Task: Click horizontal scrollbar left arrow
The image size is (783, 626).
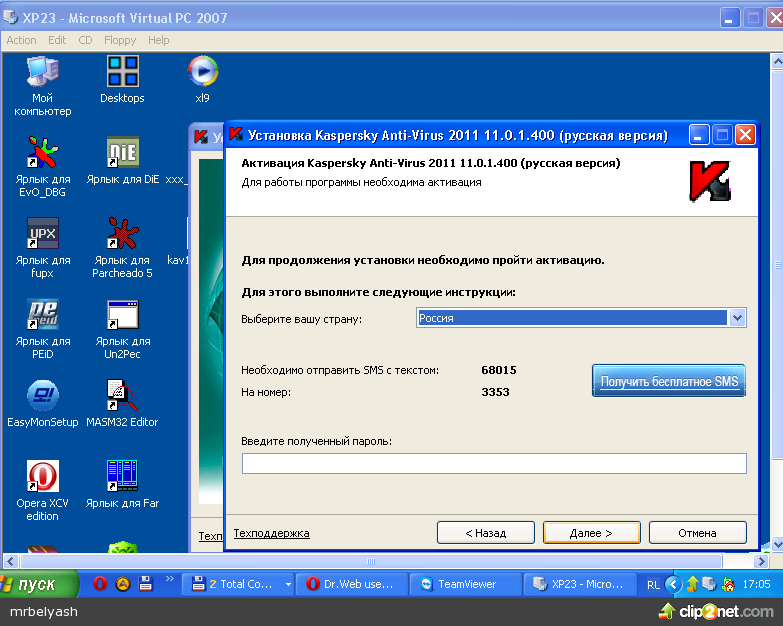Action: click(x=10, y=561)
